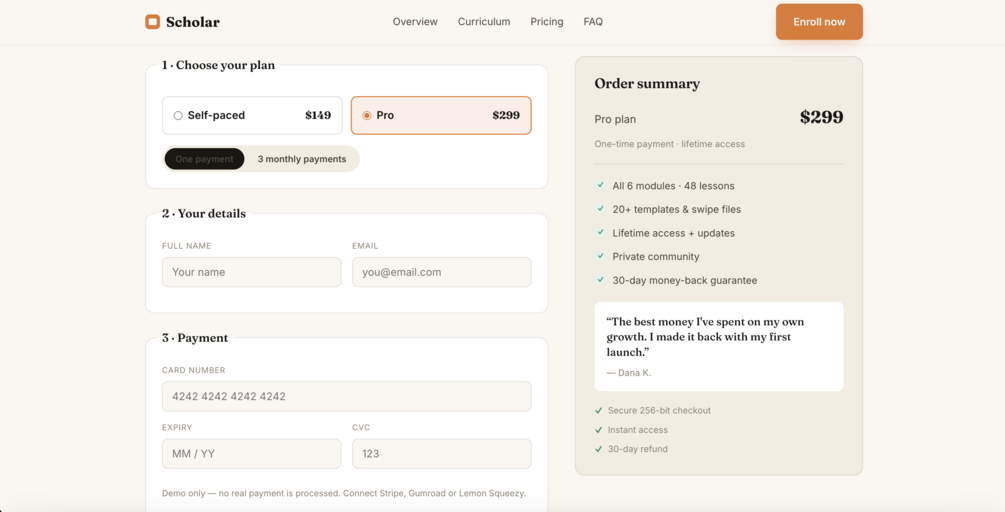1005x512 pixels.
Task: Click the Card number input field
Action: tap(347, 397)
